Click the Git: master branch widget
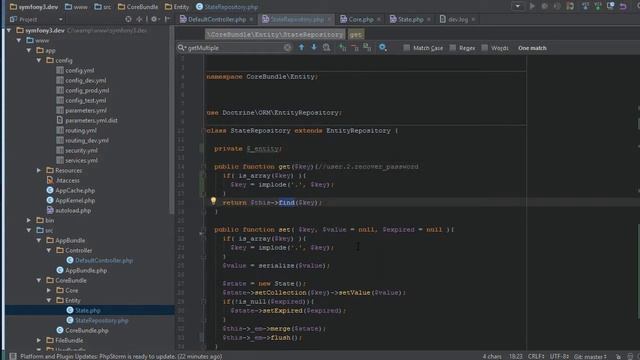Image resolution: width=640 pixels, height=360 pixels. (590, 356)
